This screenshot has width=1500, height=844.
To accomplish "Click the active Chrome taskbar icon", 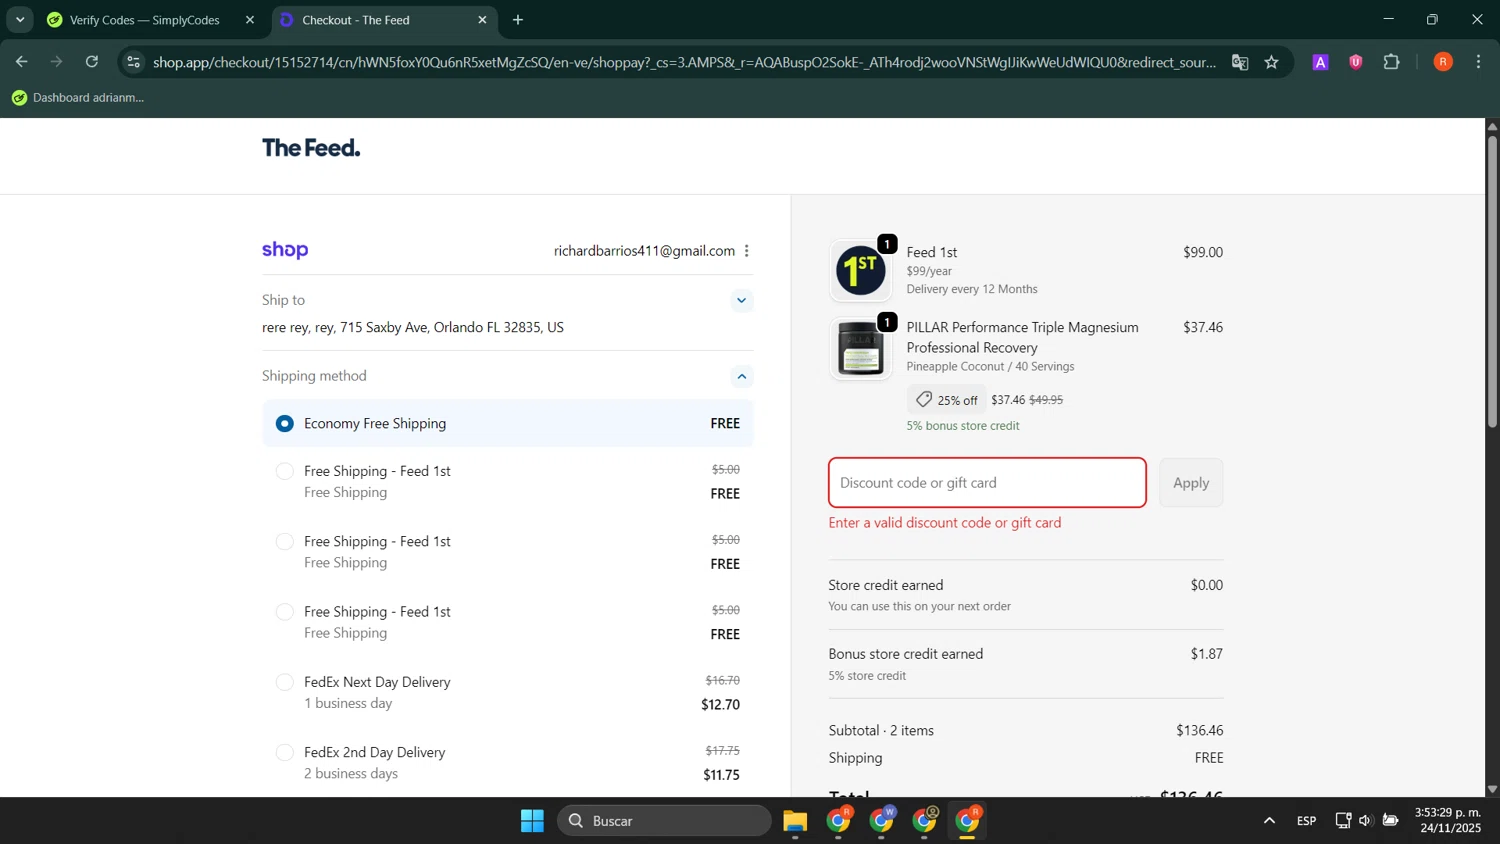I will 968,821.
